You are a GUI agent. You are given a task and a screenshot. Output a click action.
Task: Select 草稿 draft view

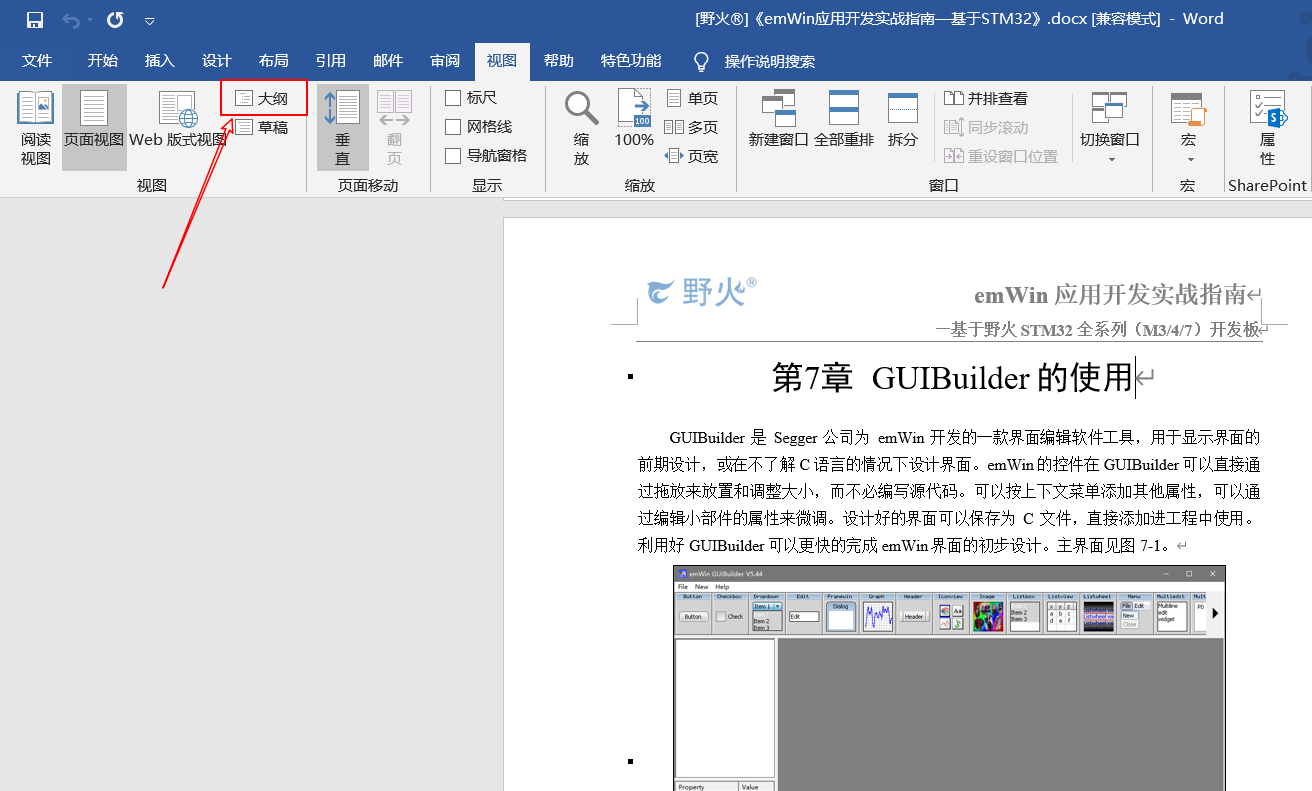pos(262,127)
